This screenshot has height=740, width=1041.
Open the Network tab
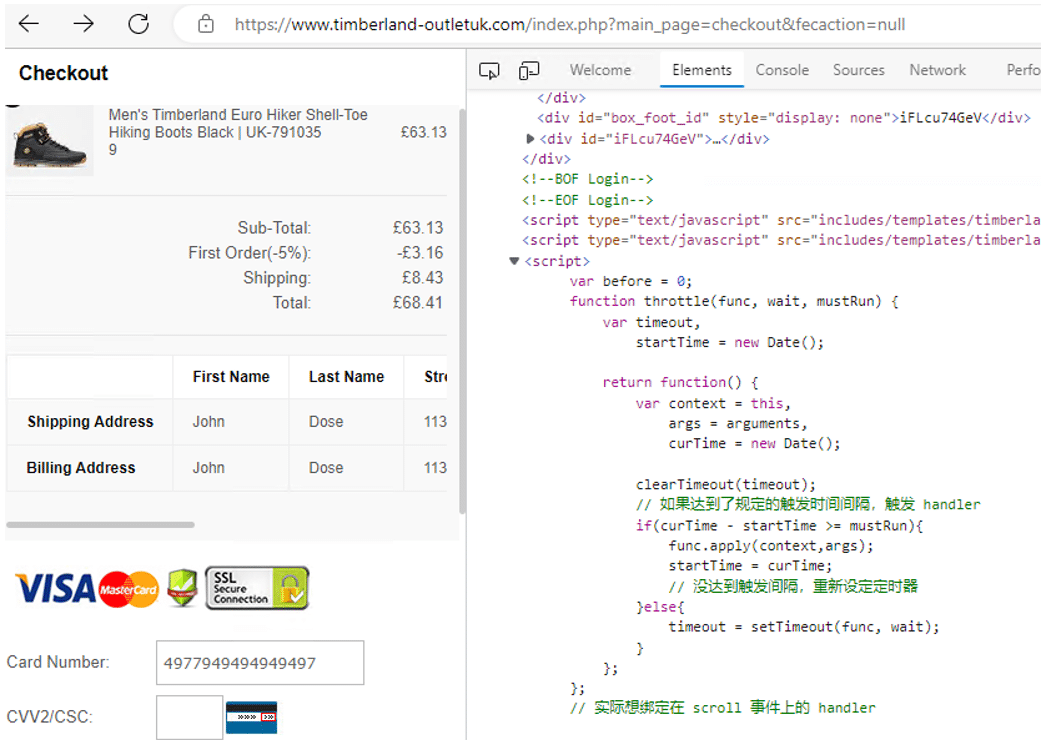point(937,70)
